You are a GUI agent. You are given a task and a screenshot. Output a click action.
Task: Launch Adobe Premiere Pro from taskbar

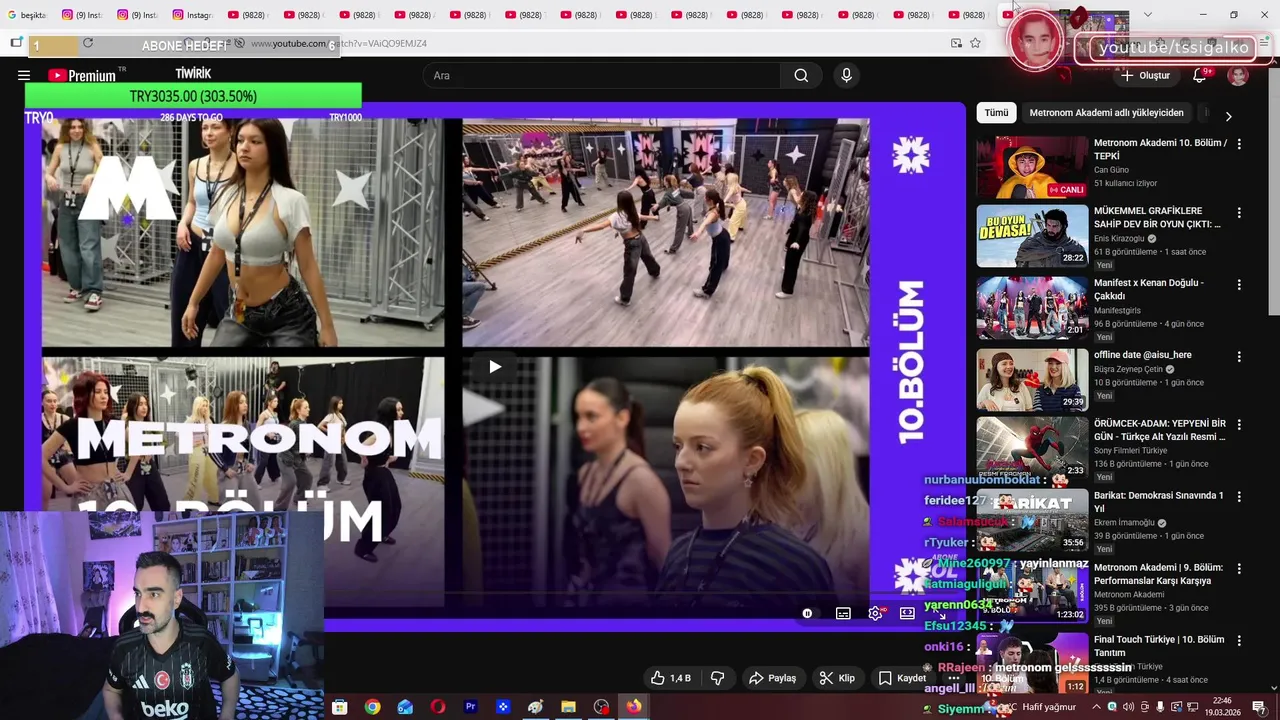point(470,707)
